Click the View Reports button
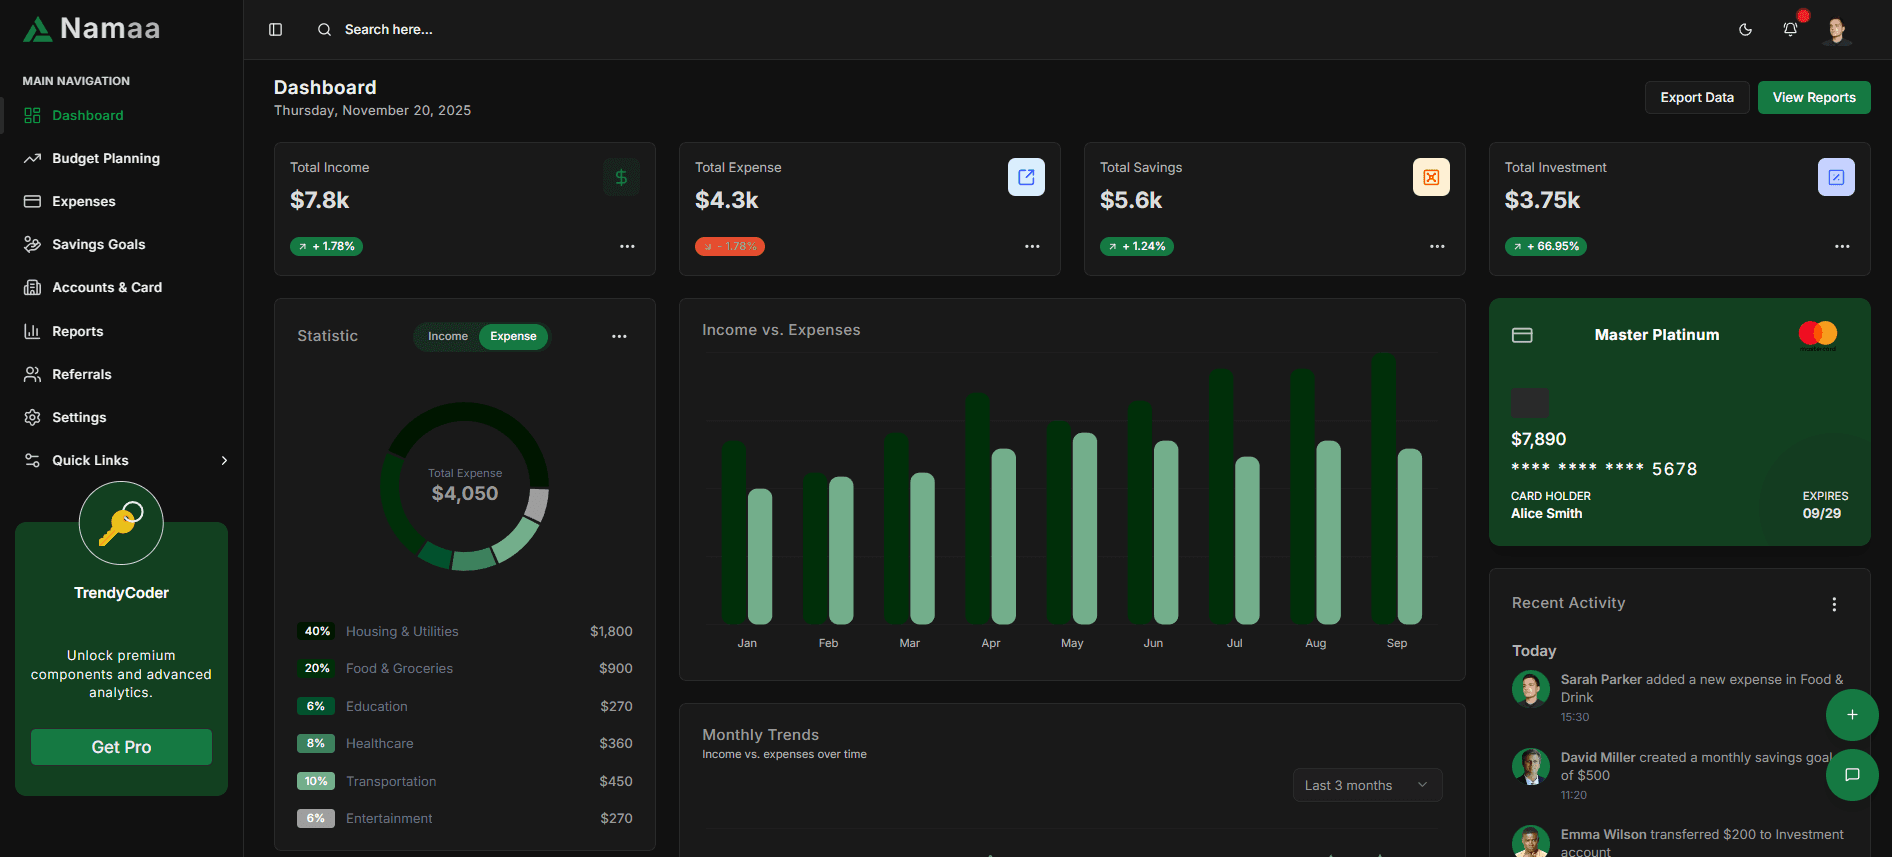The width and height of the screenshot is (1892, 857). 1813,97
